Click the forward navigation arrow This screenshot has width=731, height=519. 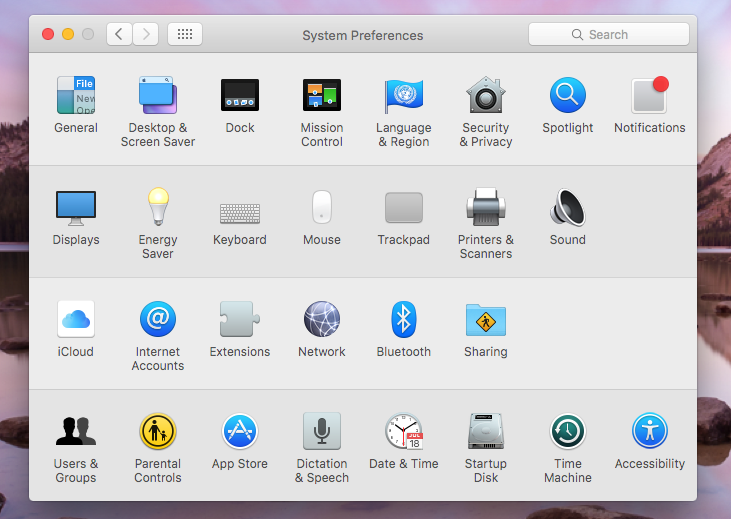click(145, 34)
